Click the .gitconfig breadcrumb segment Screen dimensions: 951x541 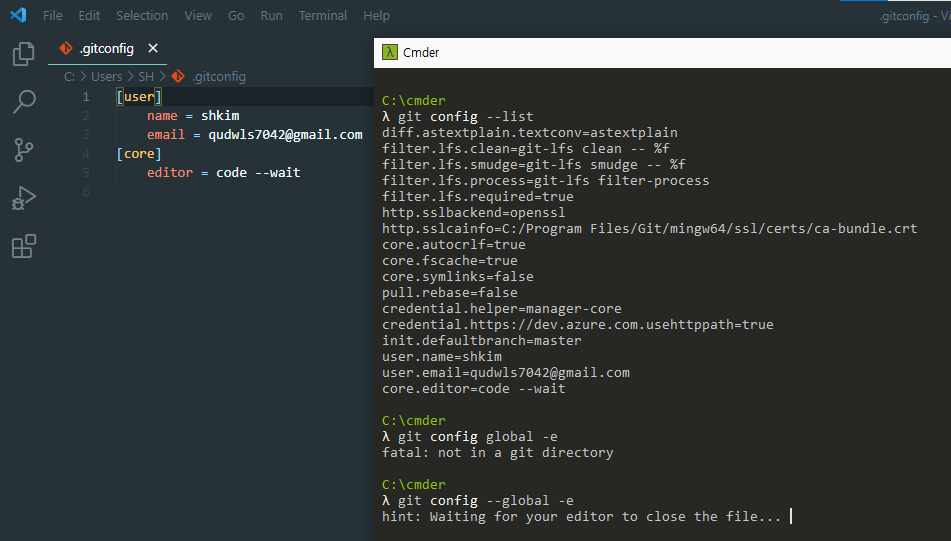point(219,76)
